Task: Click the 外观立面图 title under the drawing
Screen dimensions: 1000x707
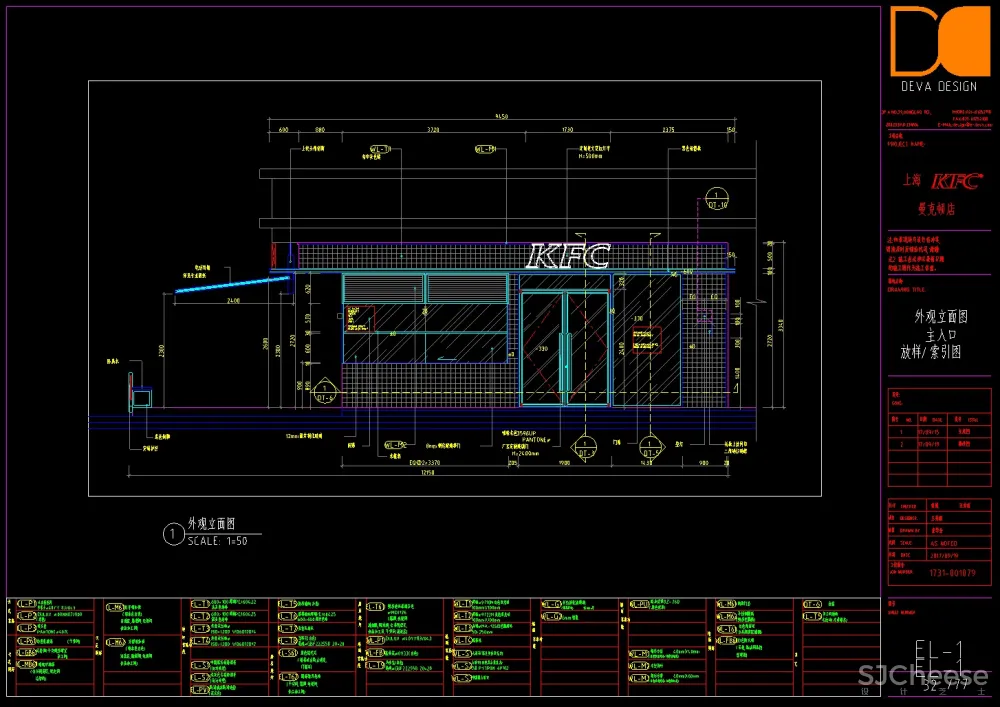Action: coord(211,524)
